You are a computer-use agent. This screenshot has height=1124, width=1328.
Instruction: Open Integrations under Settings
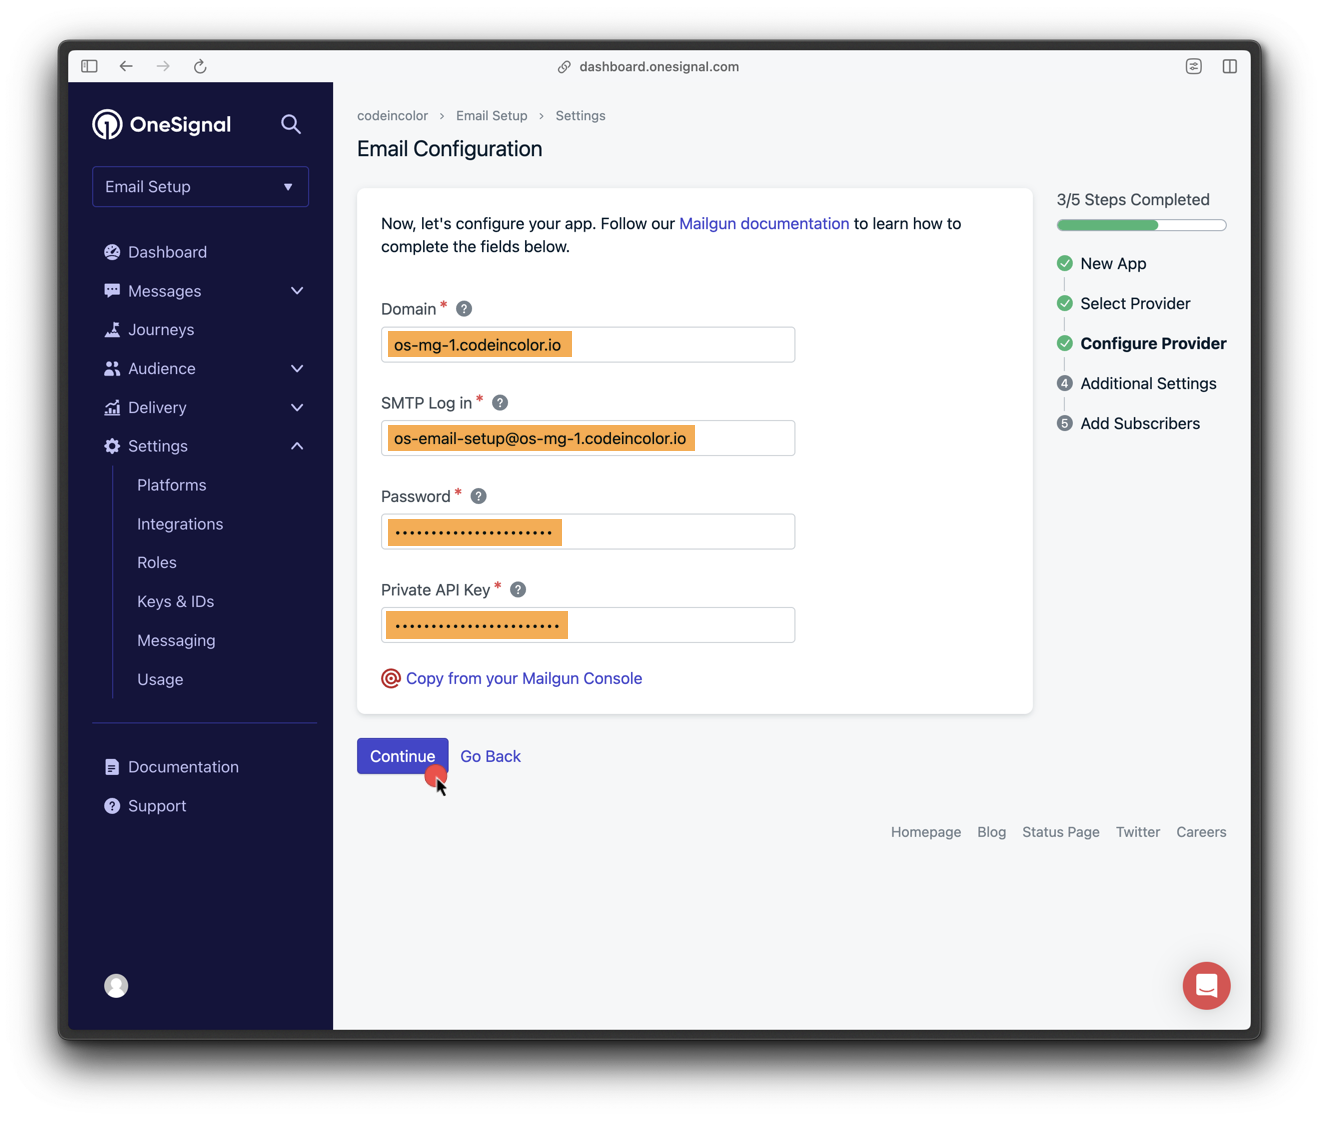pyautogui.click(x=180, y=524)
